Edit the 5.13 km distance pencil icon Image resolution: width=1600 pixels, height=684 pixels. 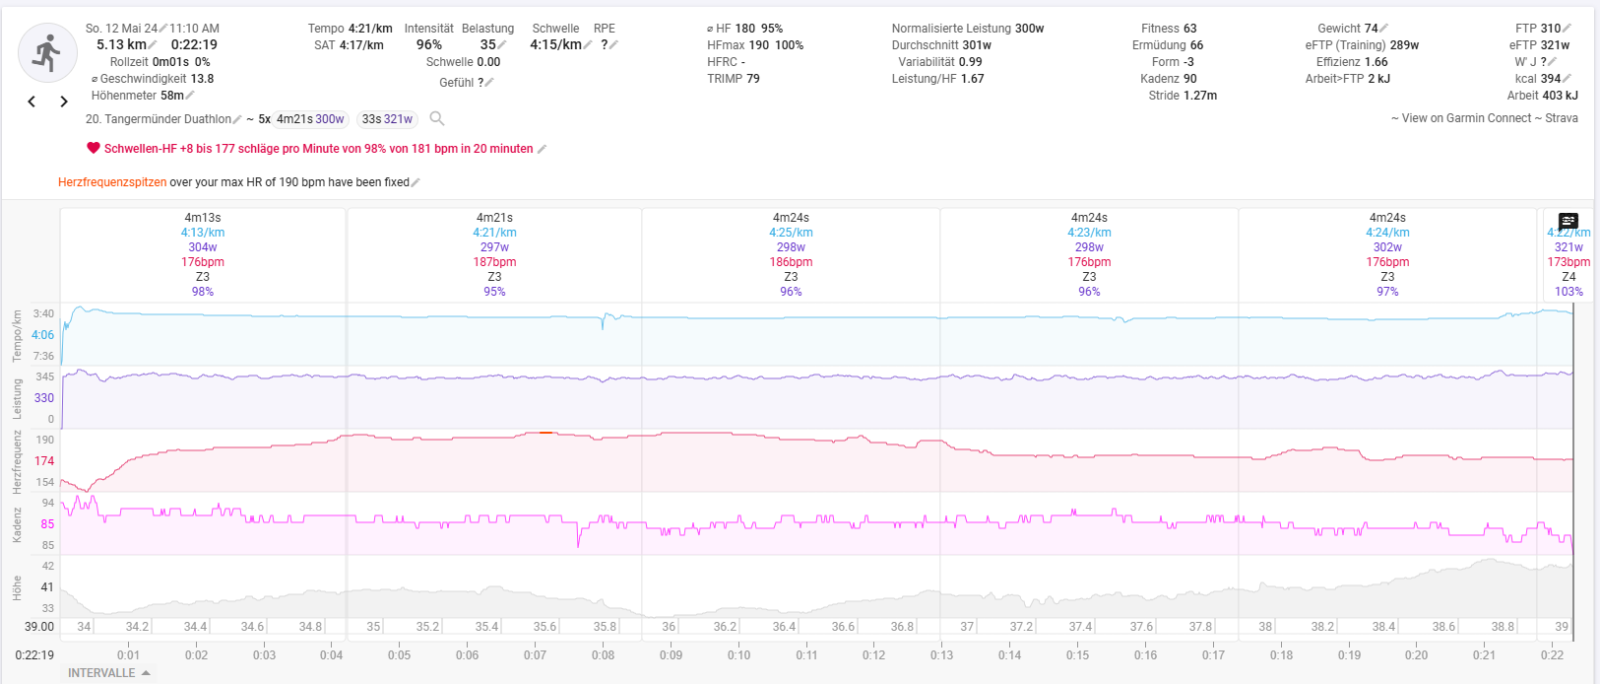click(153, 45)
